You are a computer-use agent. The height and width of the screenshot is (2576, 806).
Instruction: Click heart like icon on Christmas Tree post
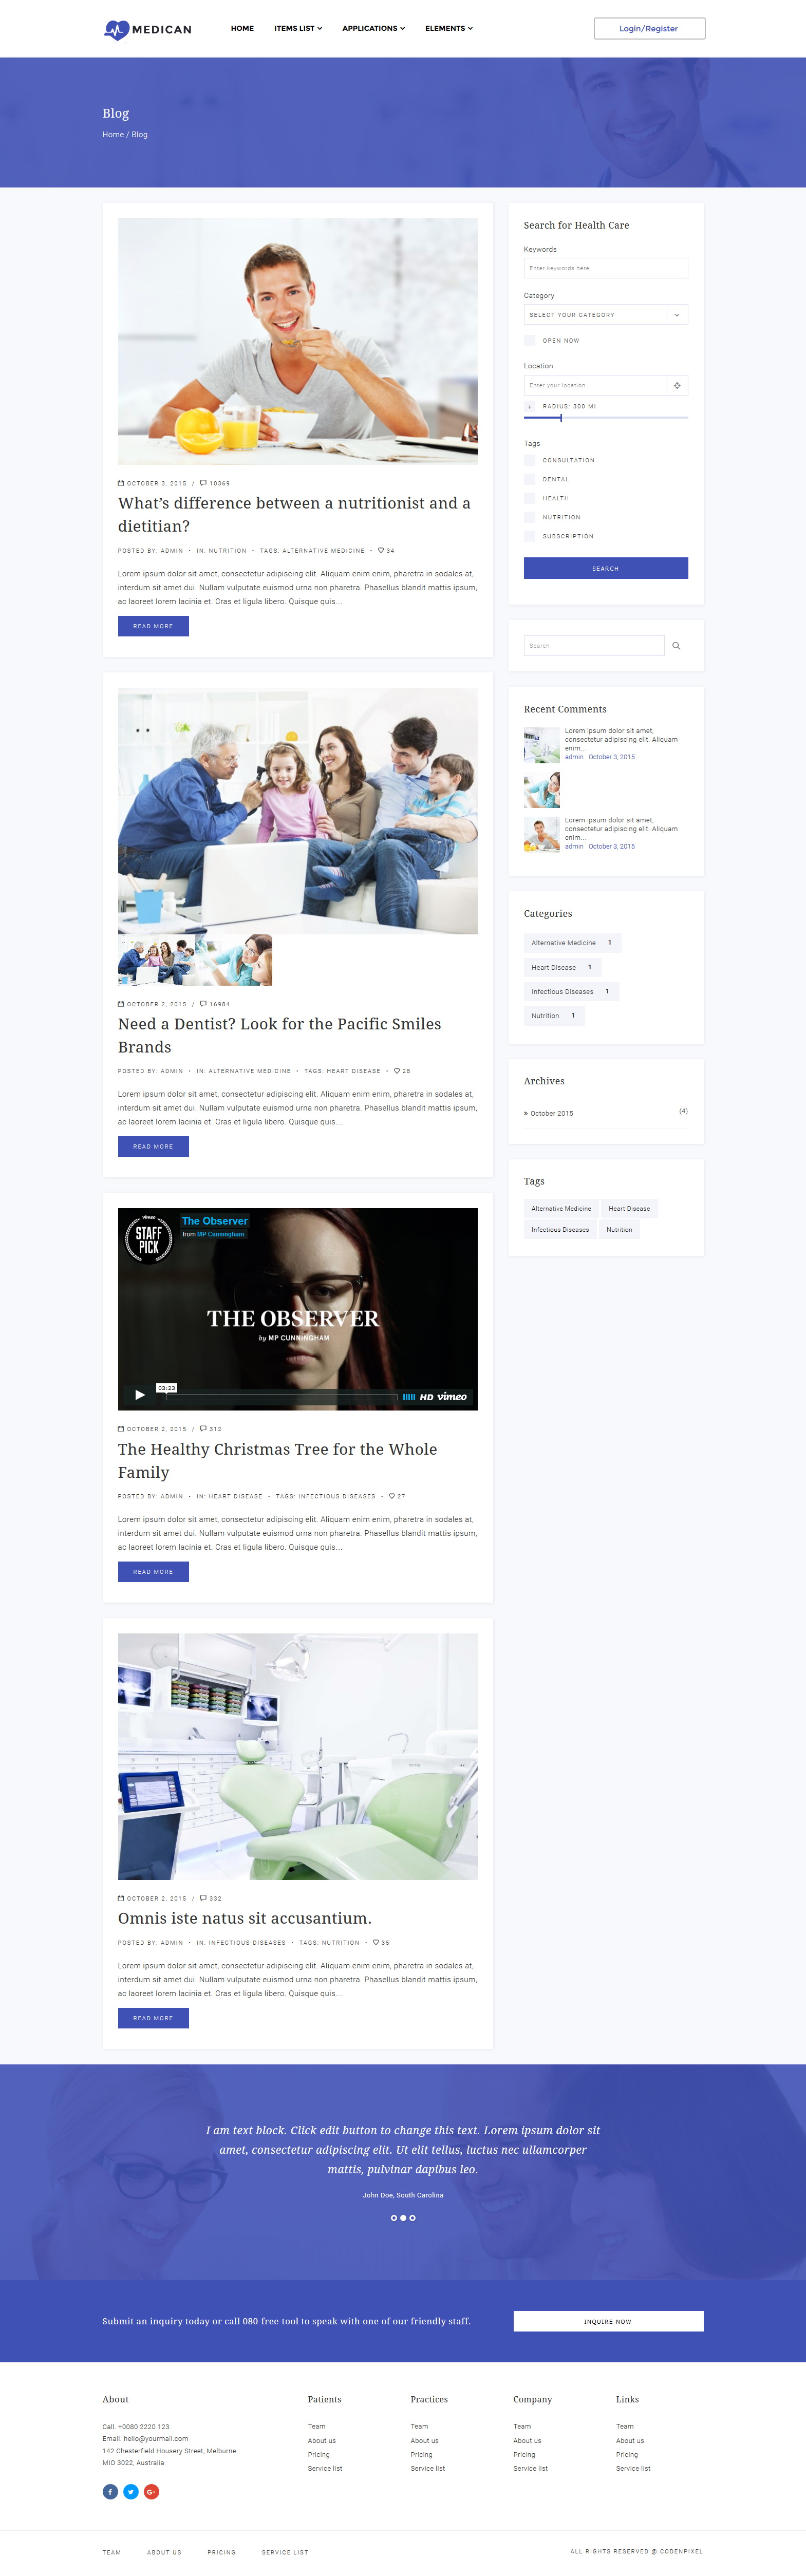point(392,1496)
